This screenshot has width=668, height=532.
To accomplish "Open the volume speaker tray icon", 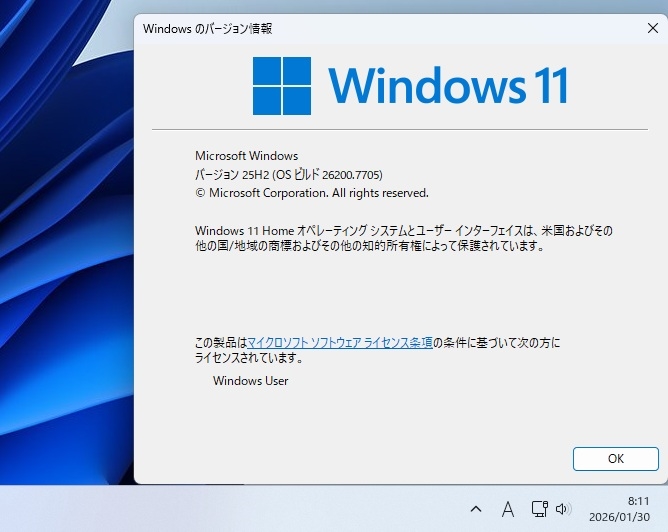I will coord(563,509).
